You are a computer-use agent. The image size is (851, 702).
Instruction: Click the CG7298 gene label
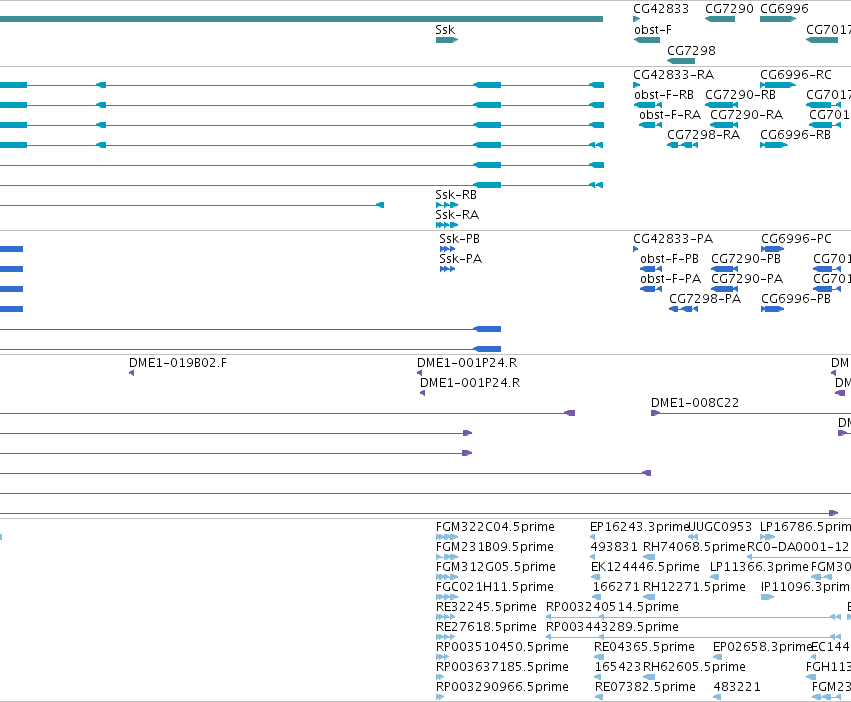(x=691, y=50)
